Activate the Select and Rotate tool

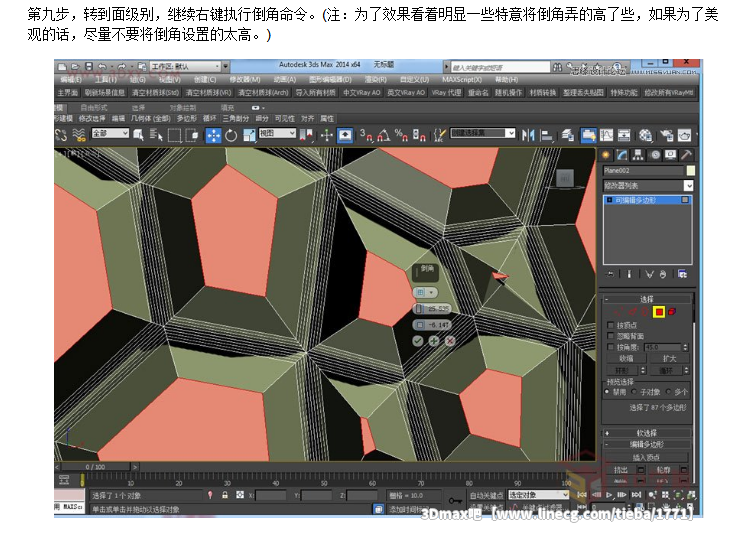point(231,135)
